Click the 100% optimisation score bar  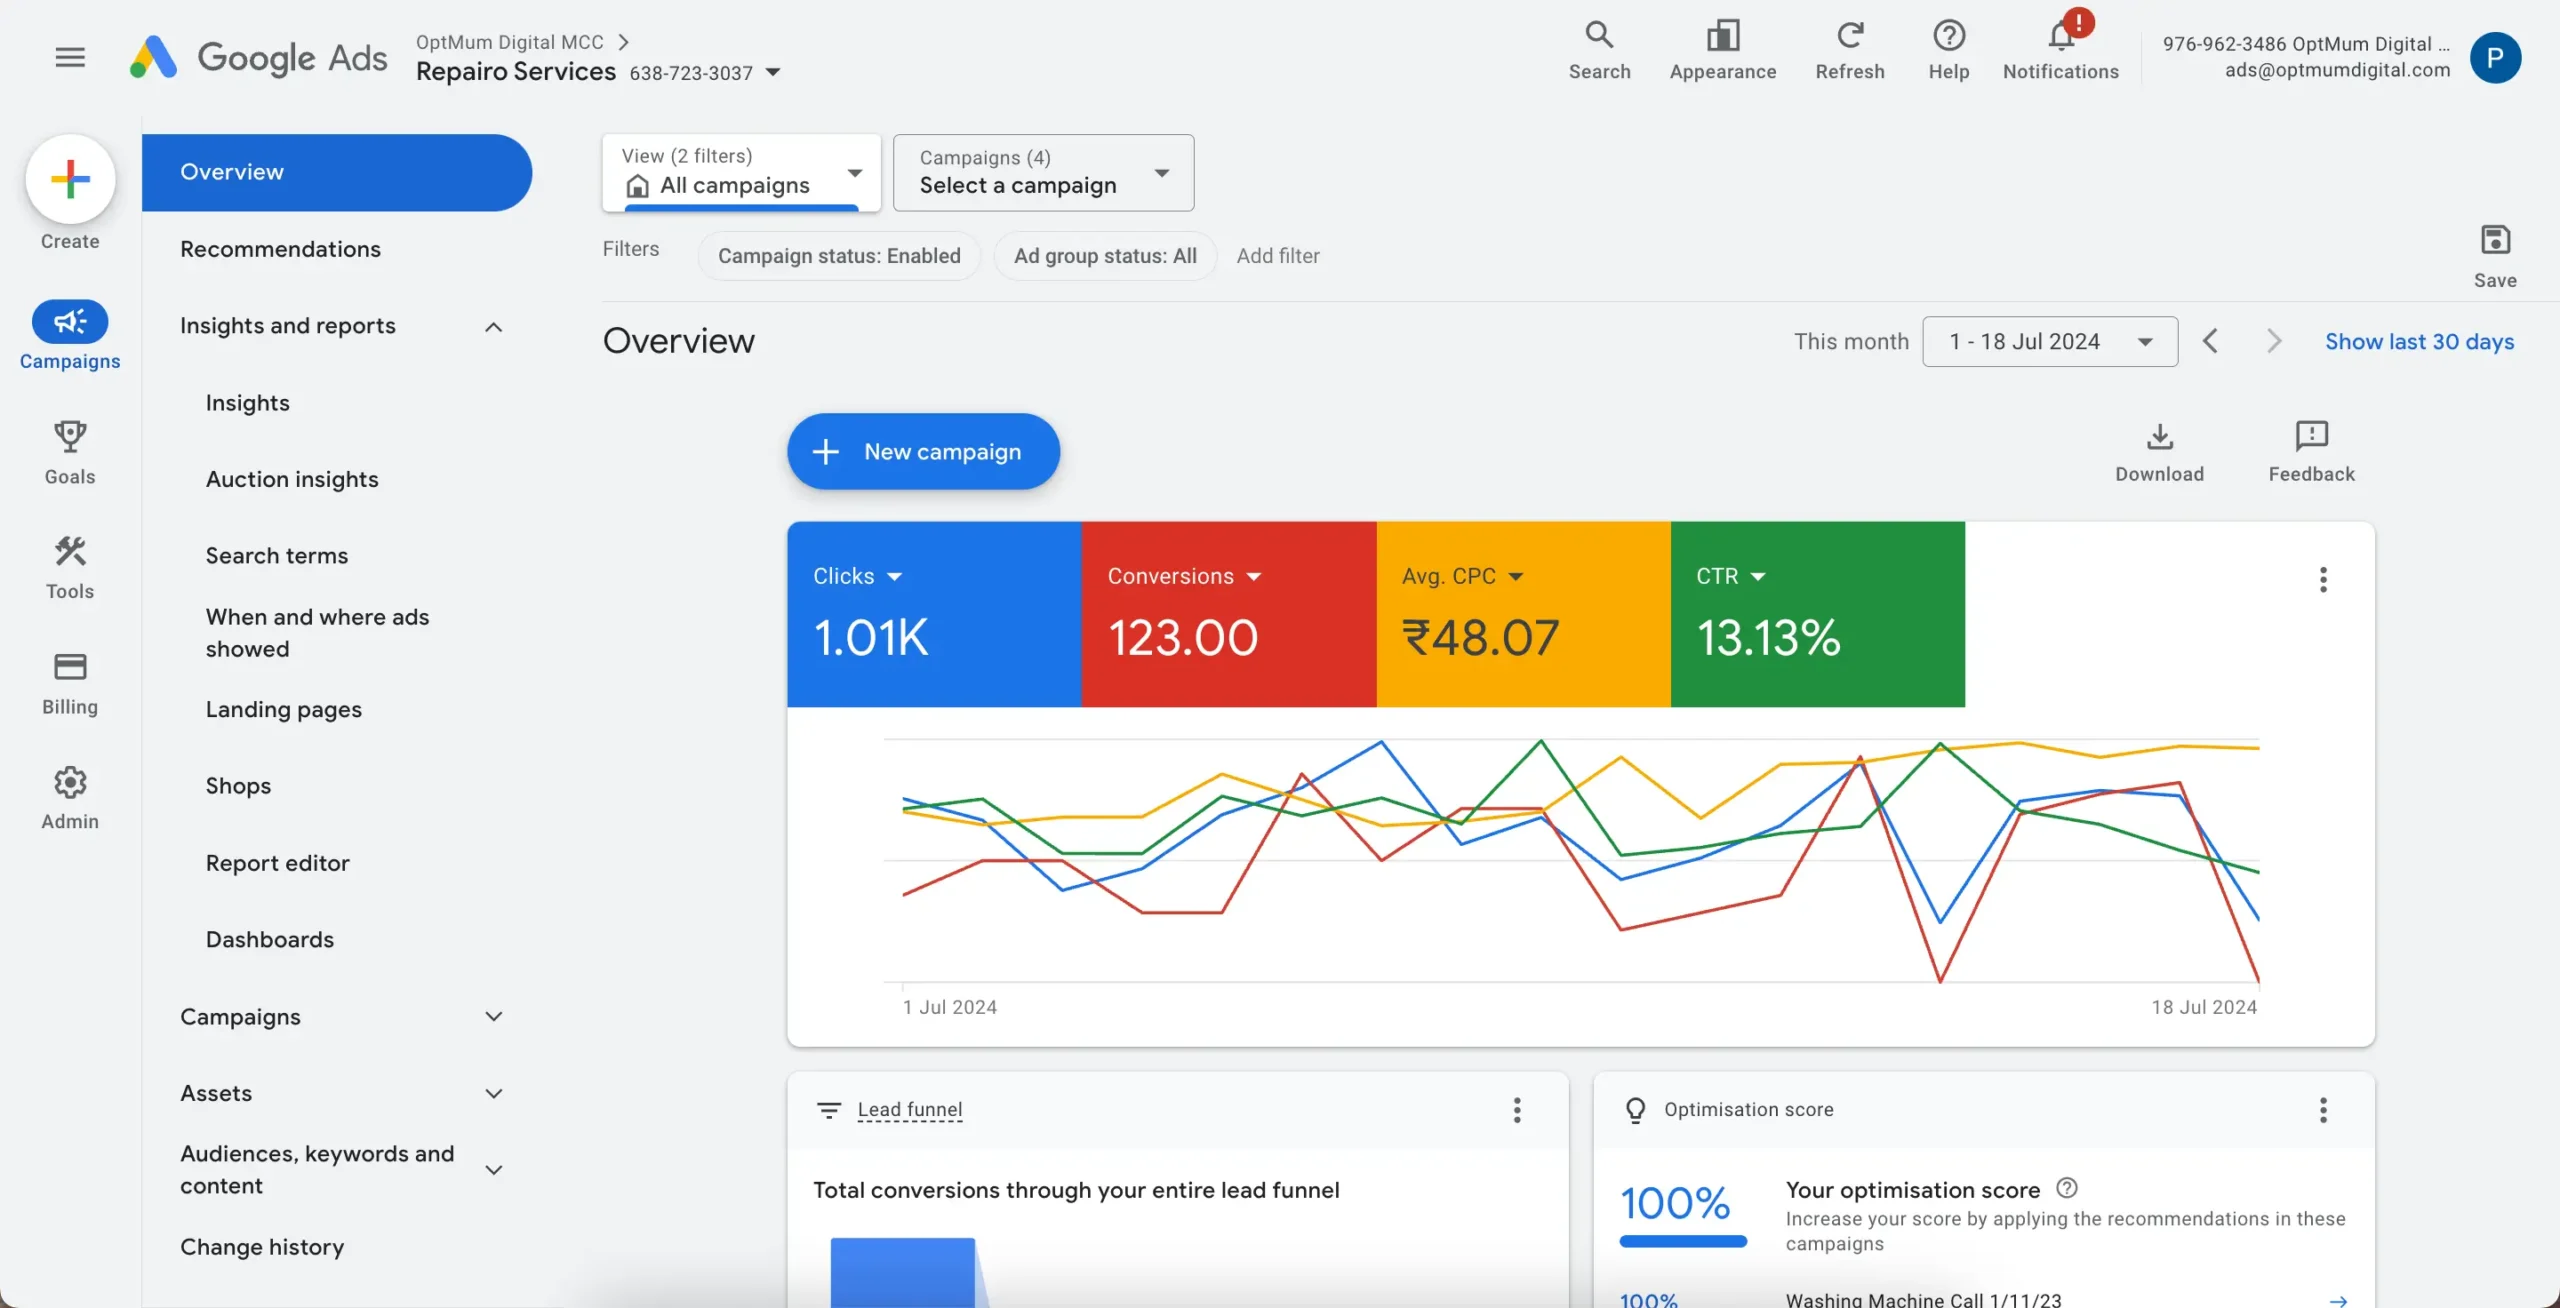1682,1241
